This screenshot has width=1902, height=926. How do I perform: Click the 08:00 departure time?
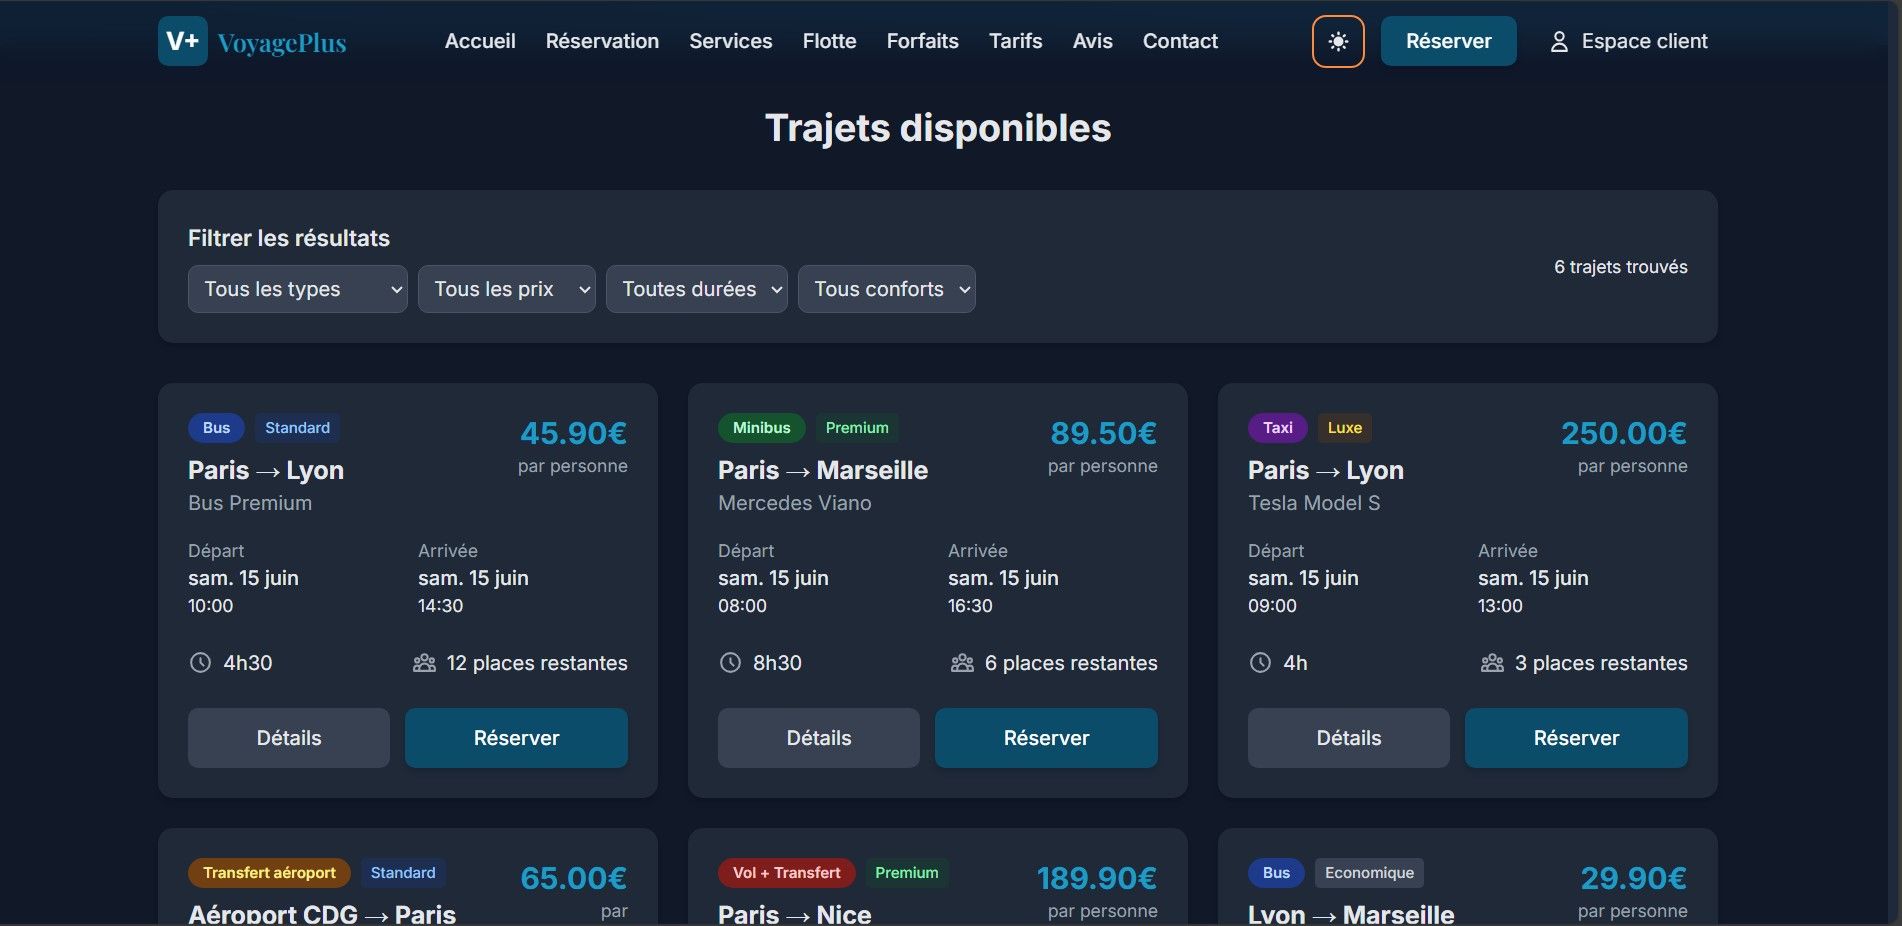click(x=742, y=606)
